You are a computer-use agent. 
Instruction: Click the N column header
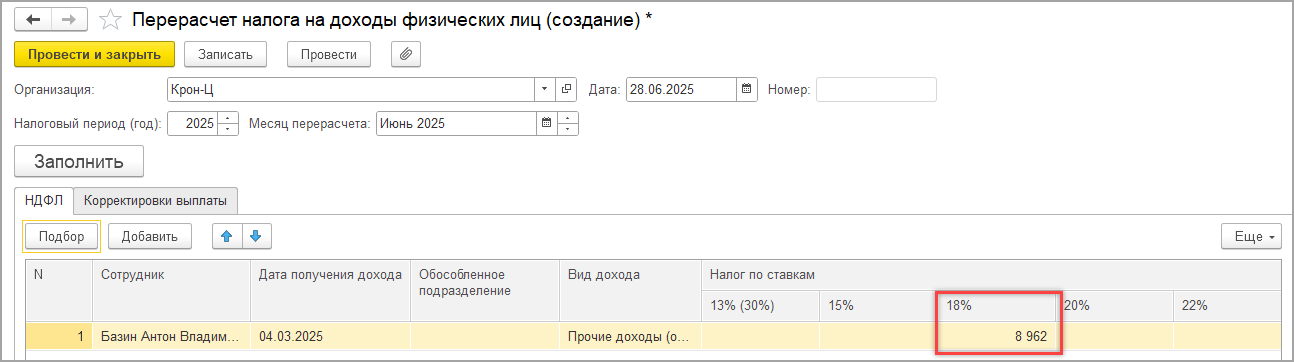coord(59,290)
